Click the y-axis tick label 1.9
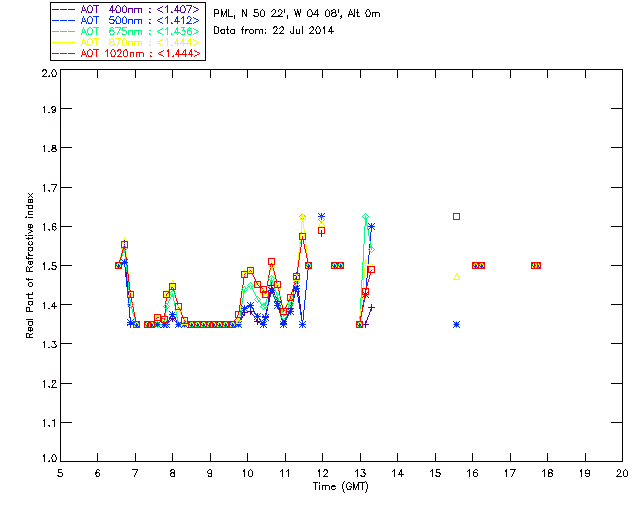Image resolution: width=640 pixels, height=512 pixels. (x=49, y=109)
